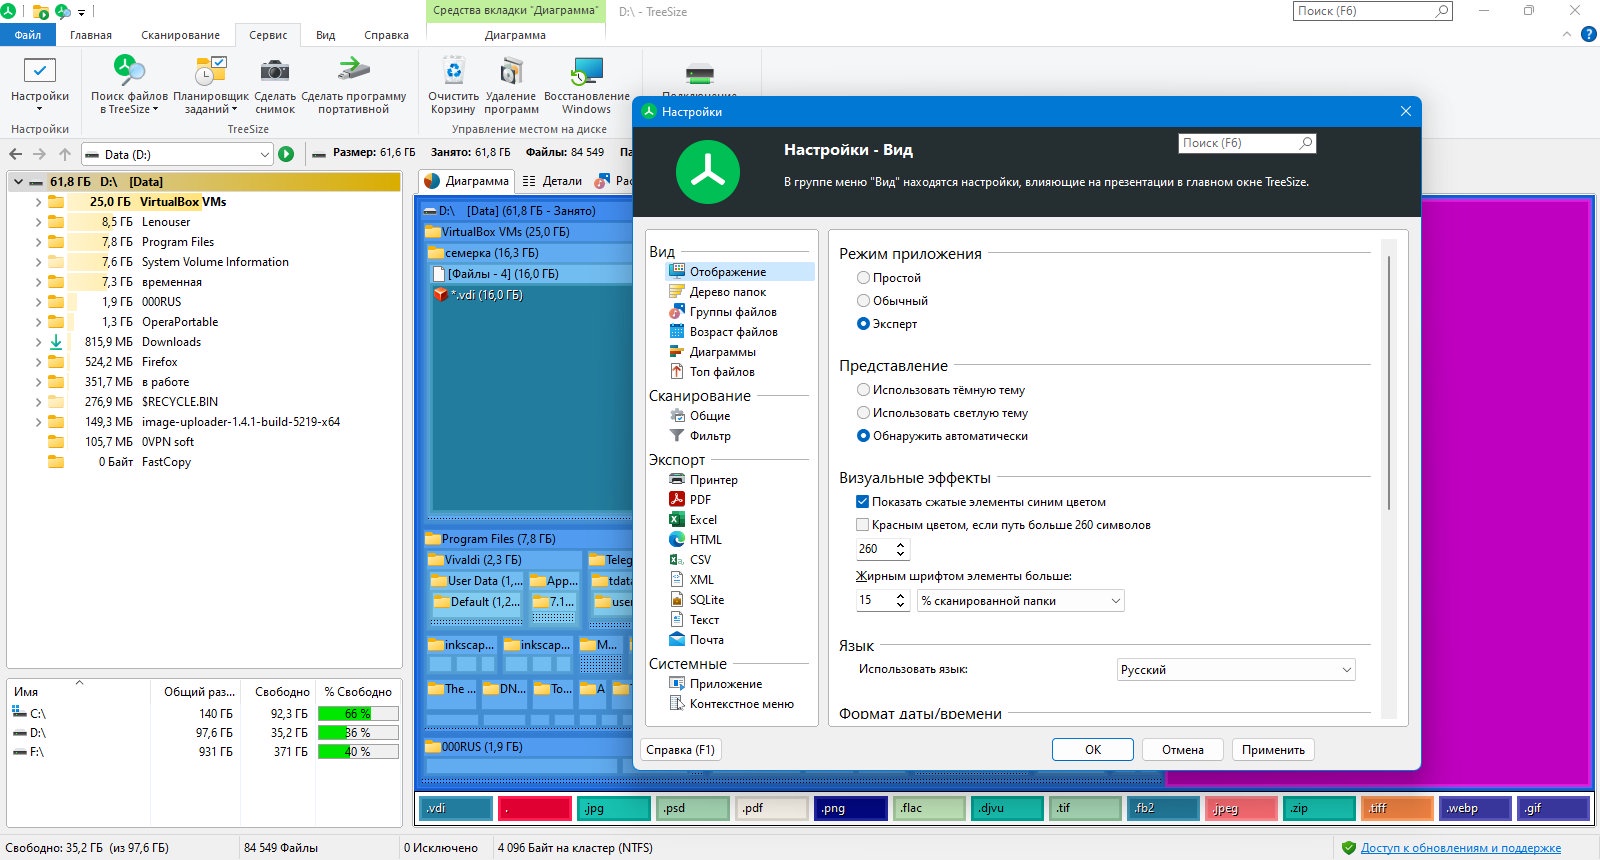Click the green scan start button
This screenshot has width=1600, height=860.
pos(286,154)
